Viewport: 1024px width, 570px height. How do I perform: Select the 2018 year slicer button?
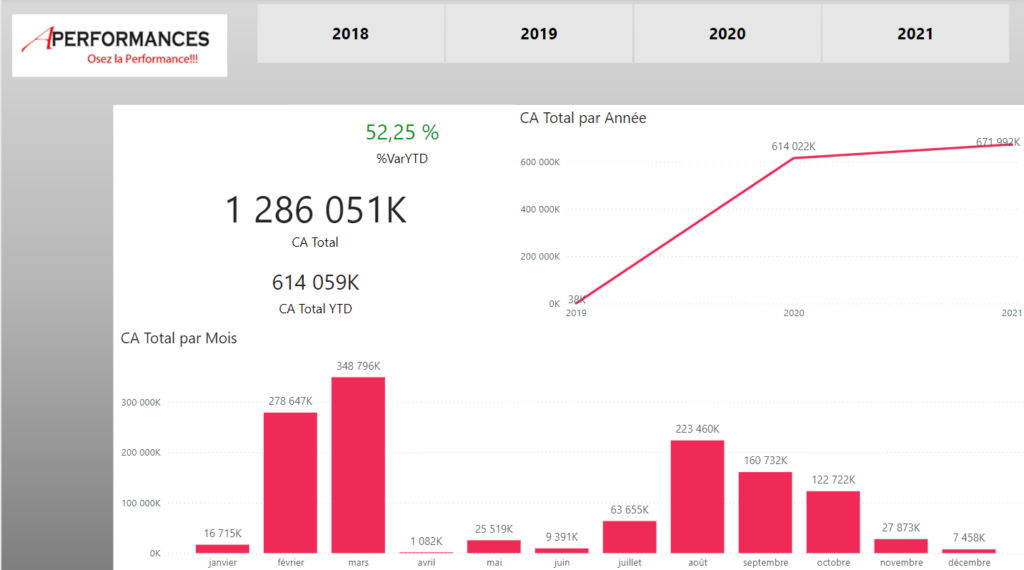click(350, 34)
